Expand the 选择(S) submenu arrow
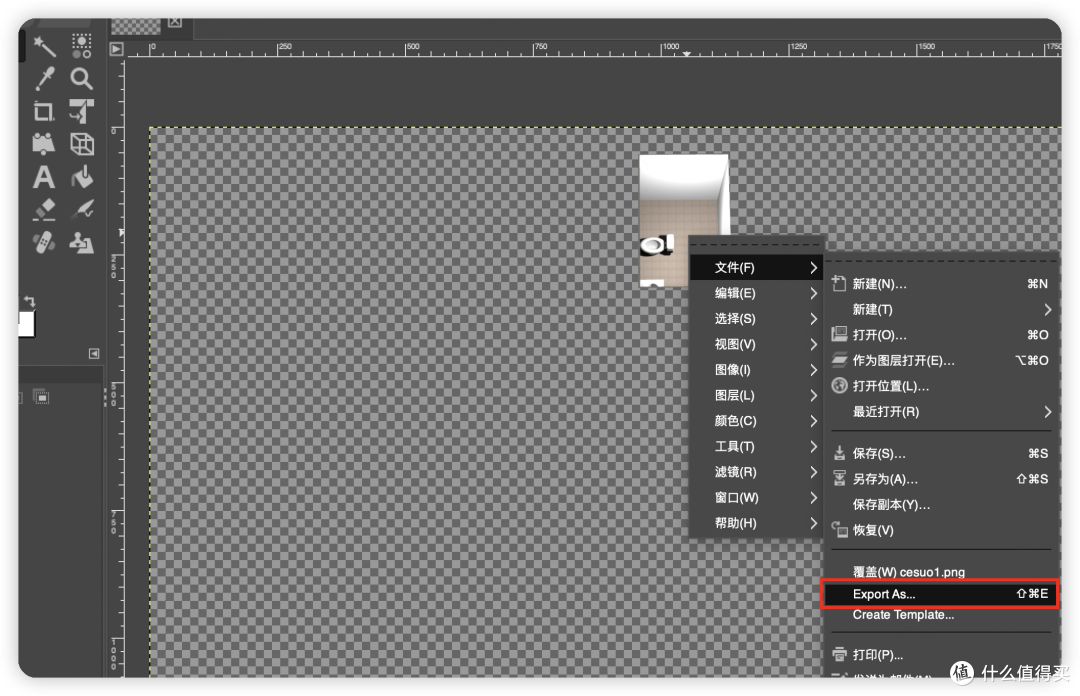Screen dimensions: 1080x696 [813, 318]
